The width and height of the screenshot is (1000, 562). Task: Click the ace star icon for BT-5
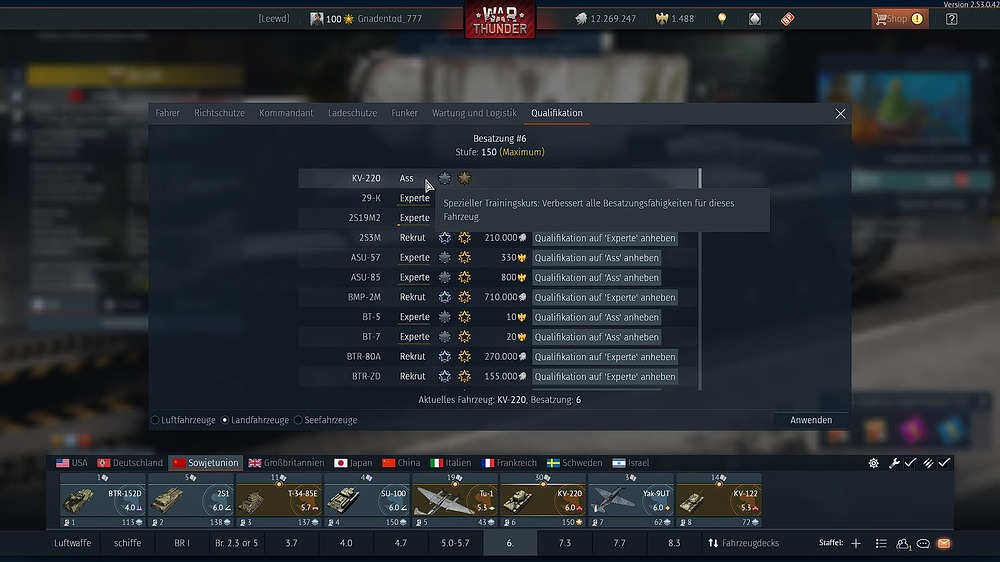[464, 317]
